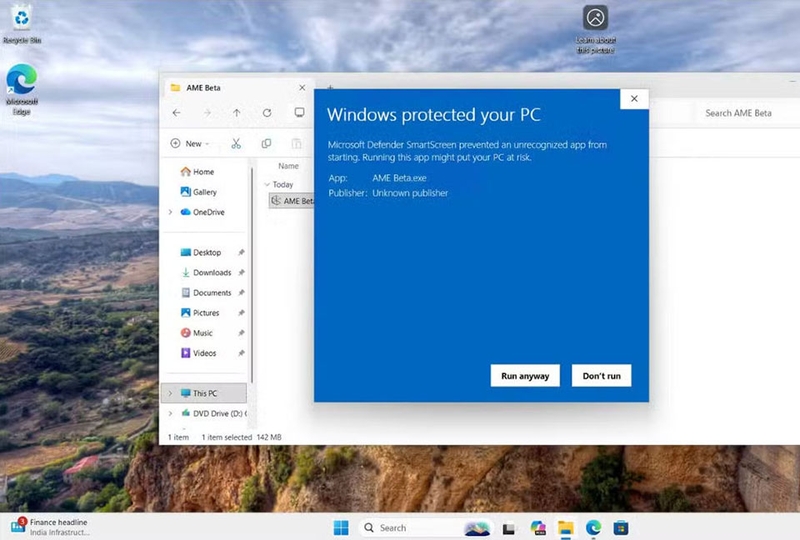Image resolution: width=800 pixels, height=540 pixels.
Task: Open Task View from taskbar
Action: click(509, 528)
